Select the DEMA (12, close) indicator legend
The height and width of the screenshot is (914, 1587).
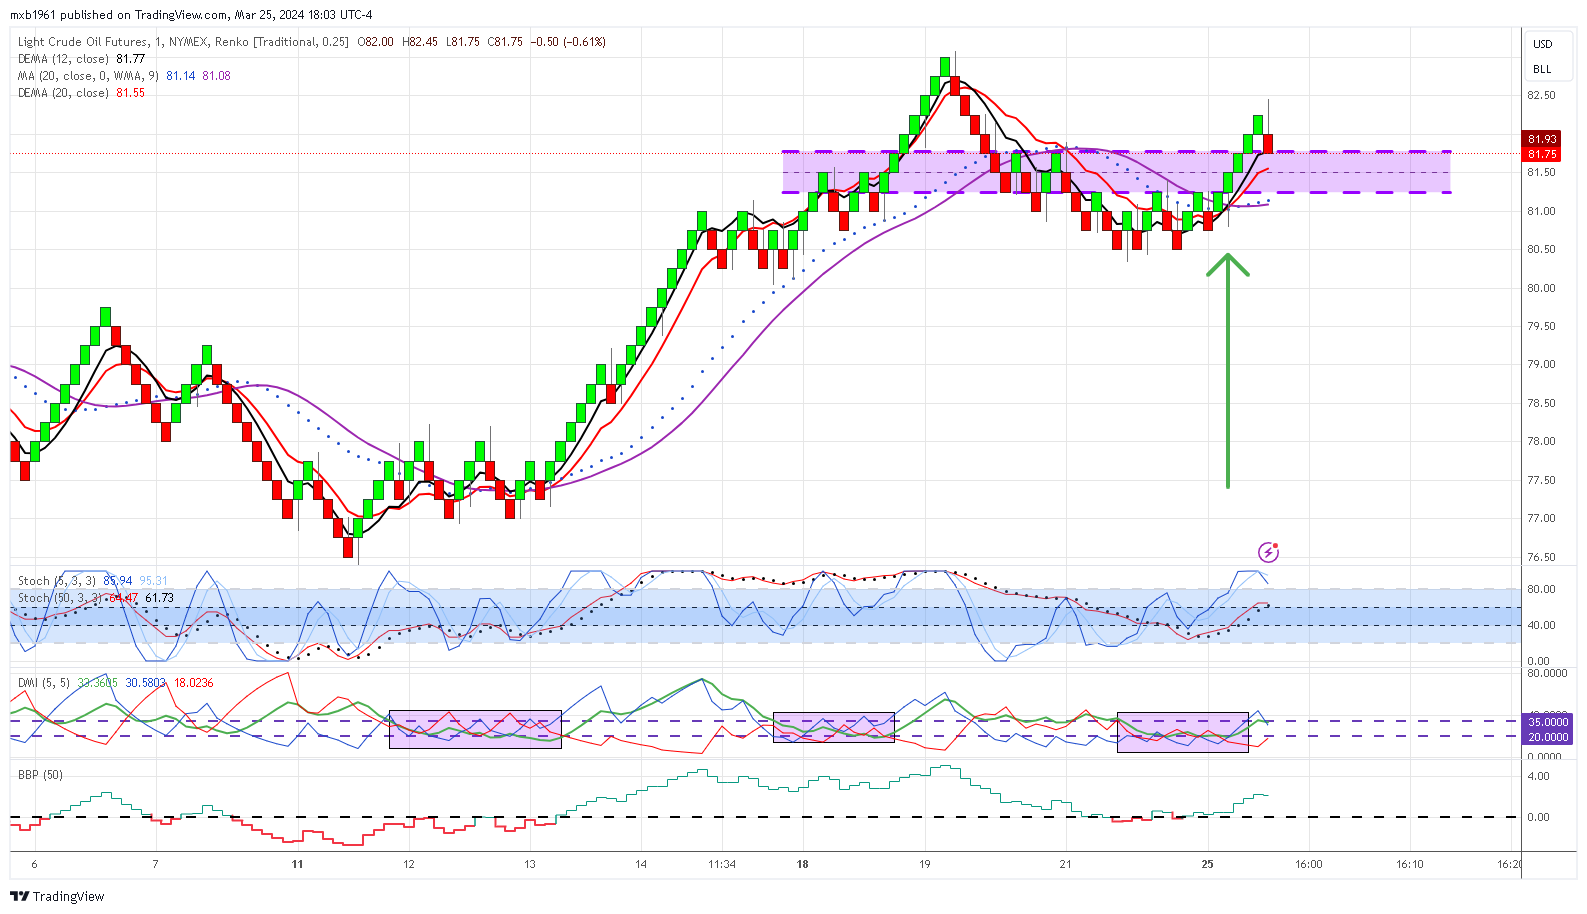(64, 59)
